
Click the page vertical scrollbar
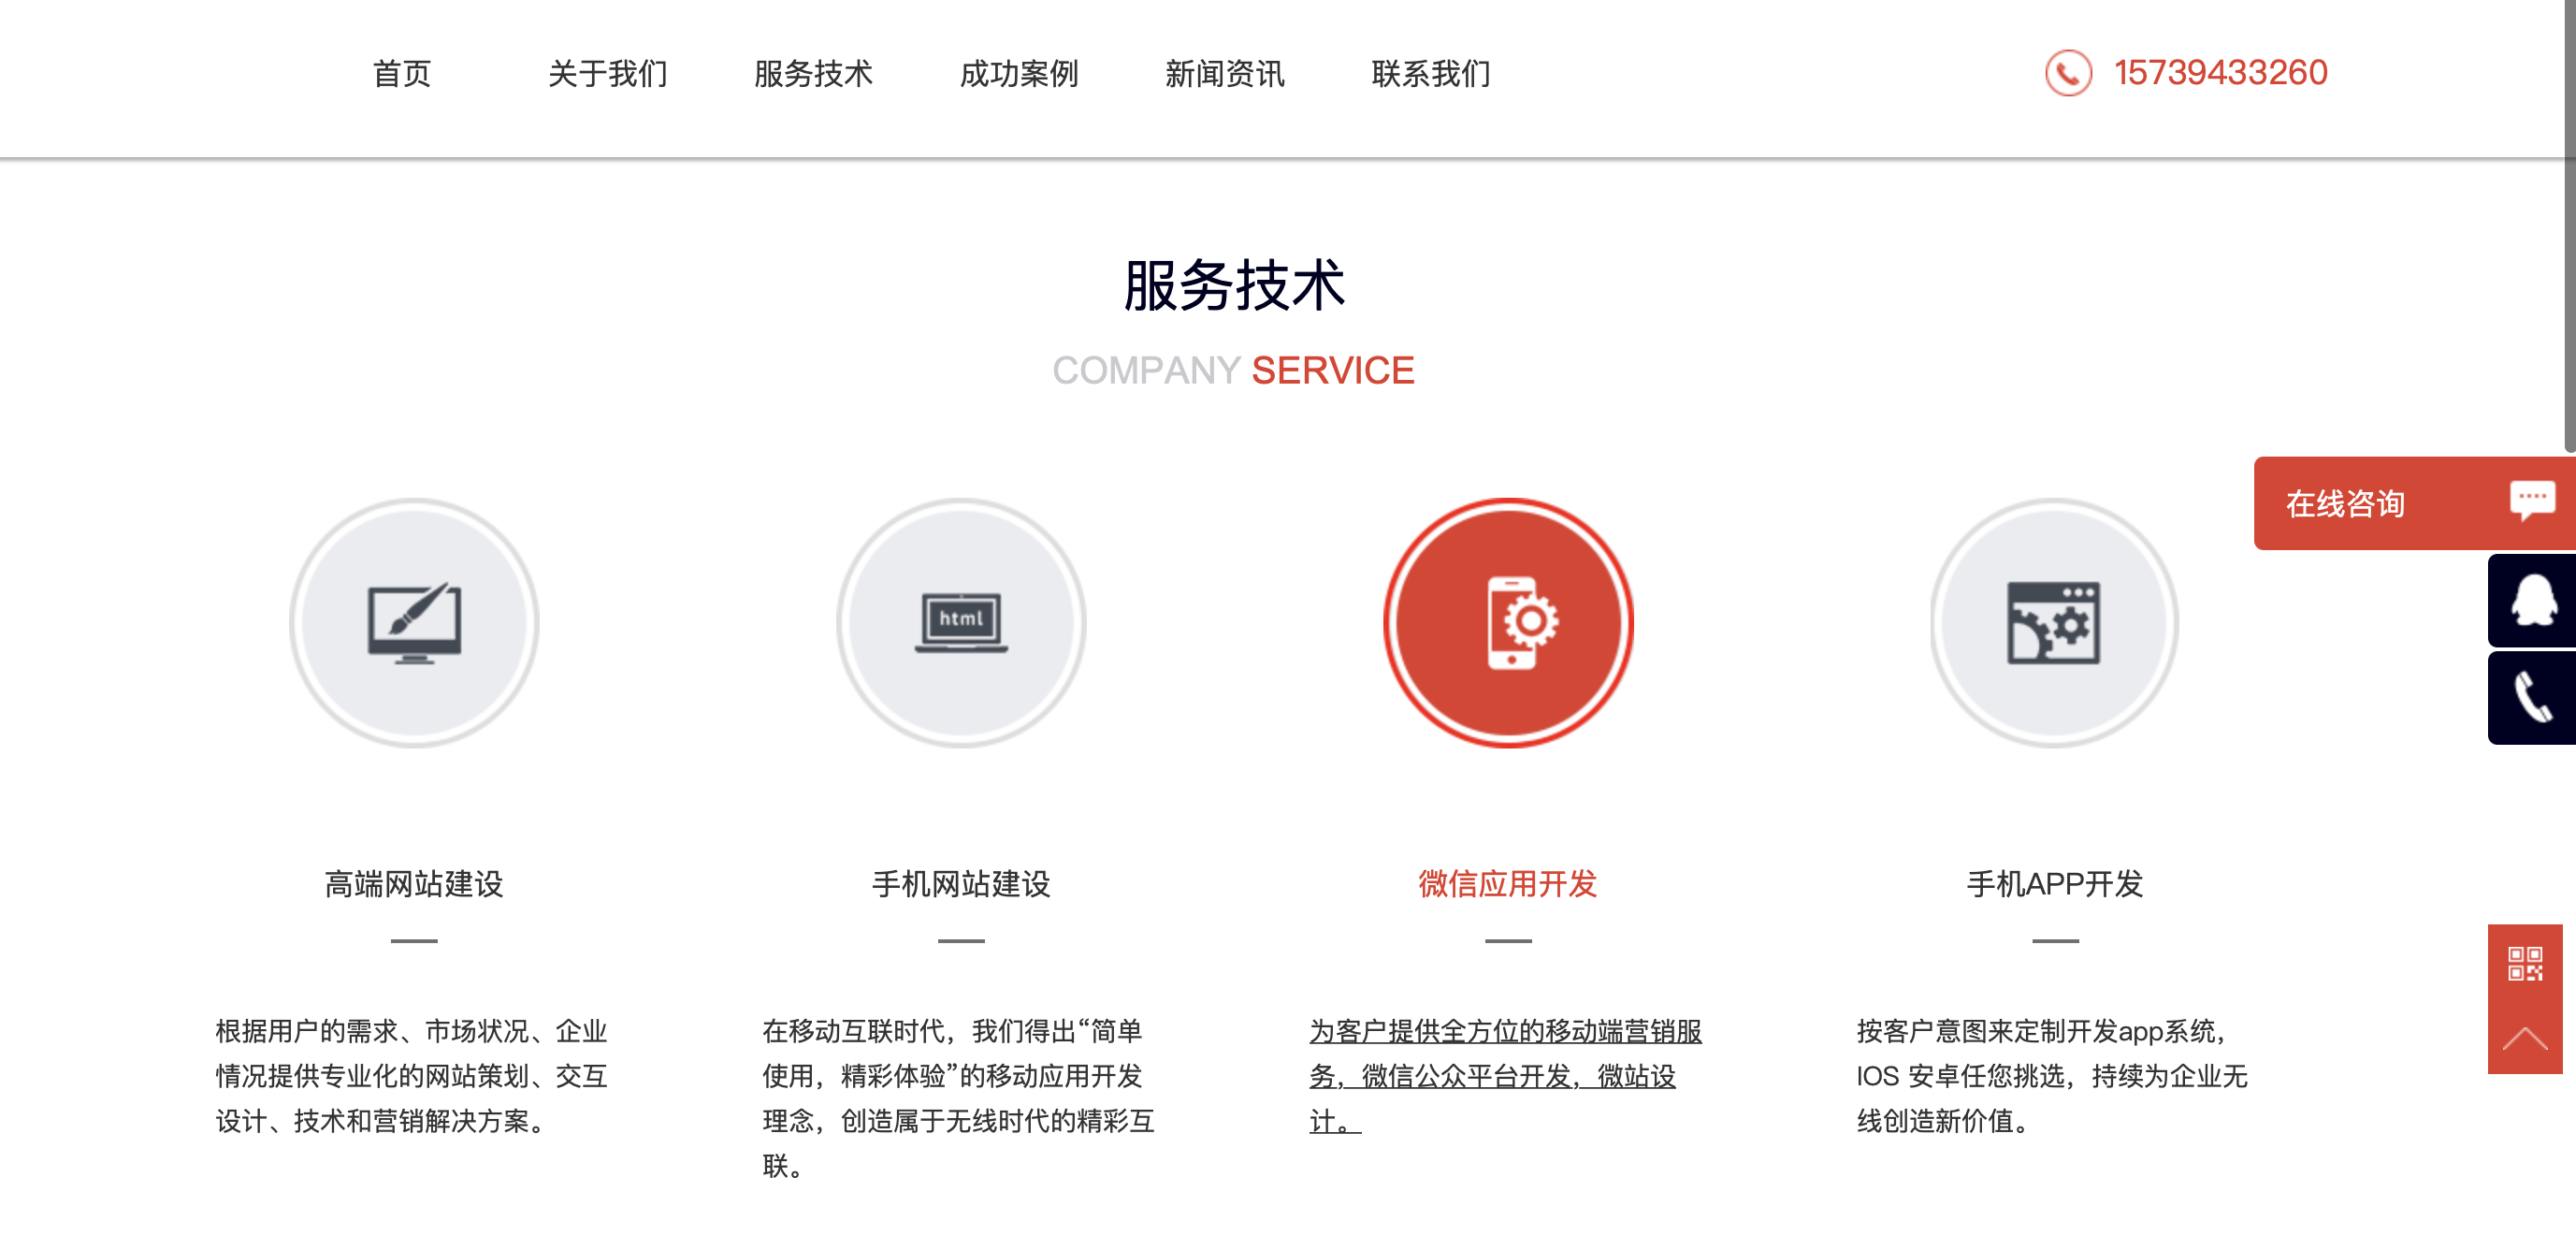tap(2569, 226)
